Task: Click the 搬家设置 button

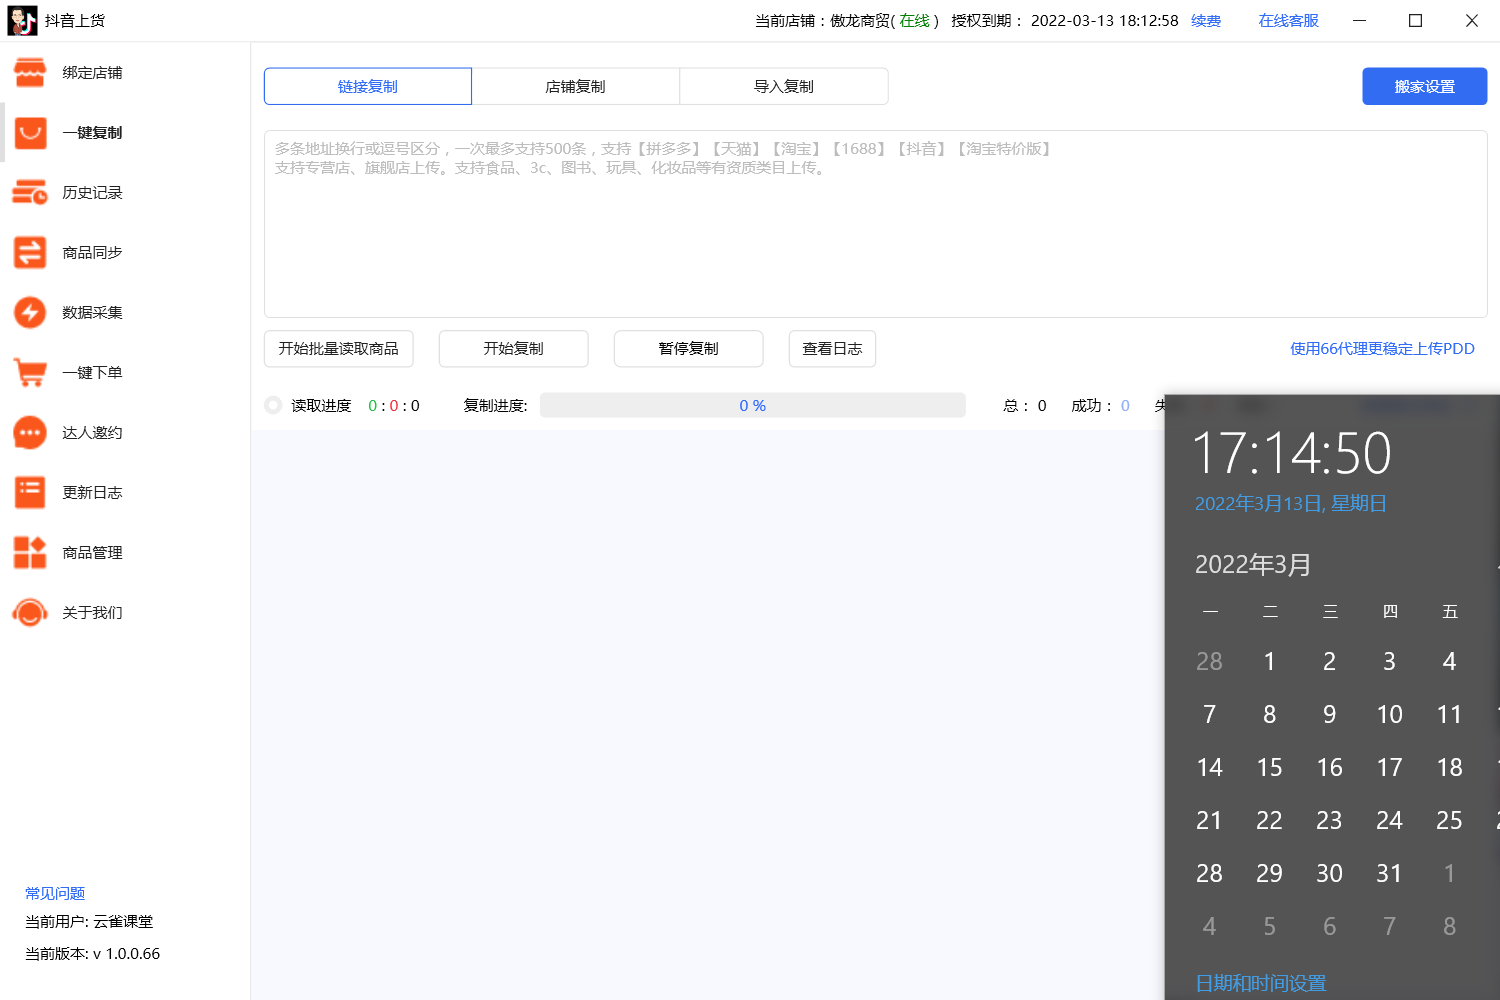Action: coord(1424,87)
